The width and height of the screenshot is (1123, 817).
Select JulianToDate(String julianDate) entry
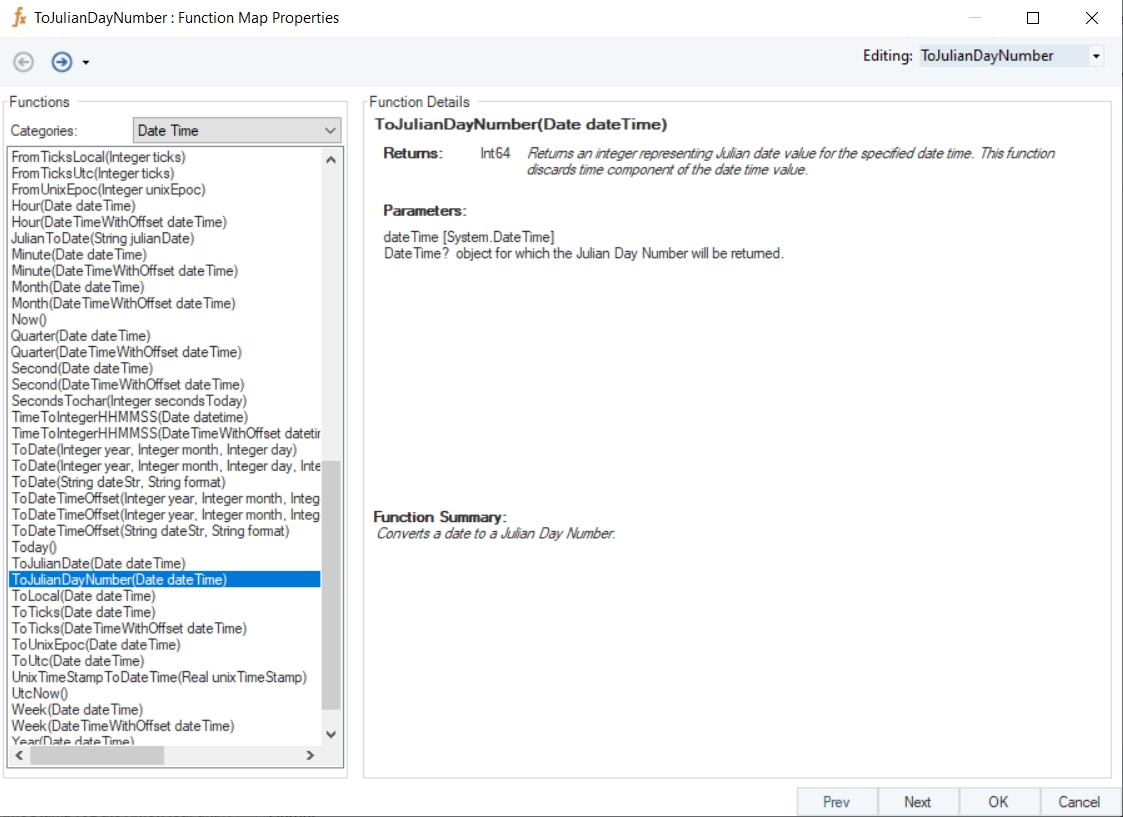[103, 239]
